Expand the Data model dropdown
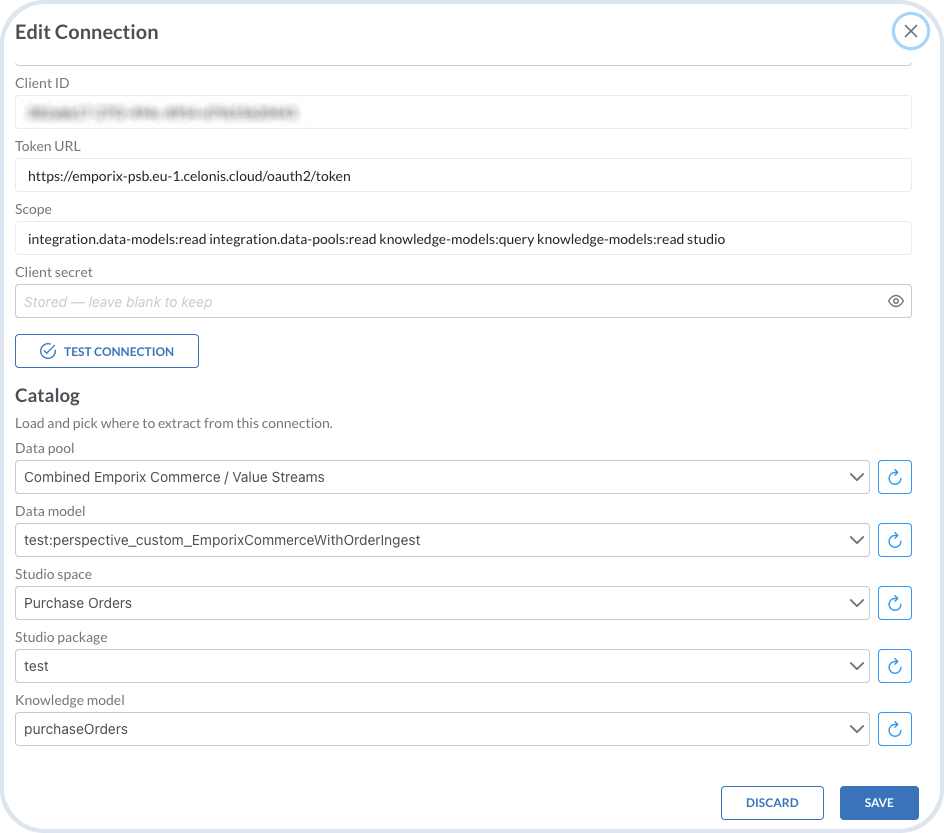This screenshot has height=833, width=944. coord(442,540)
